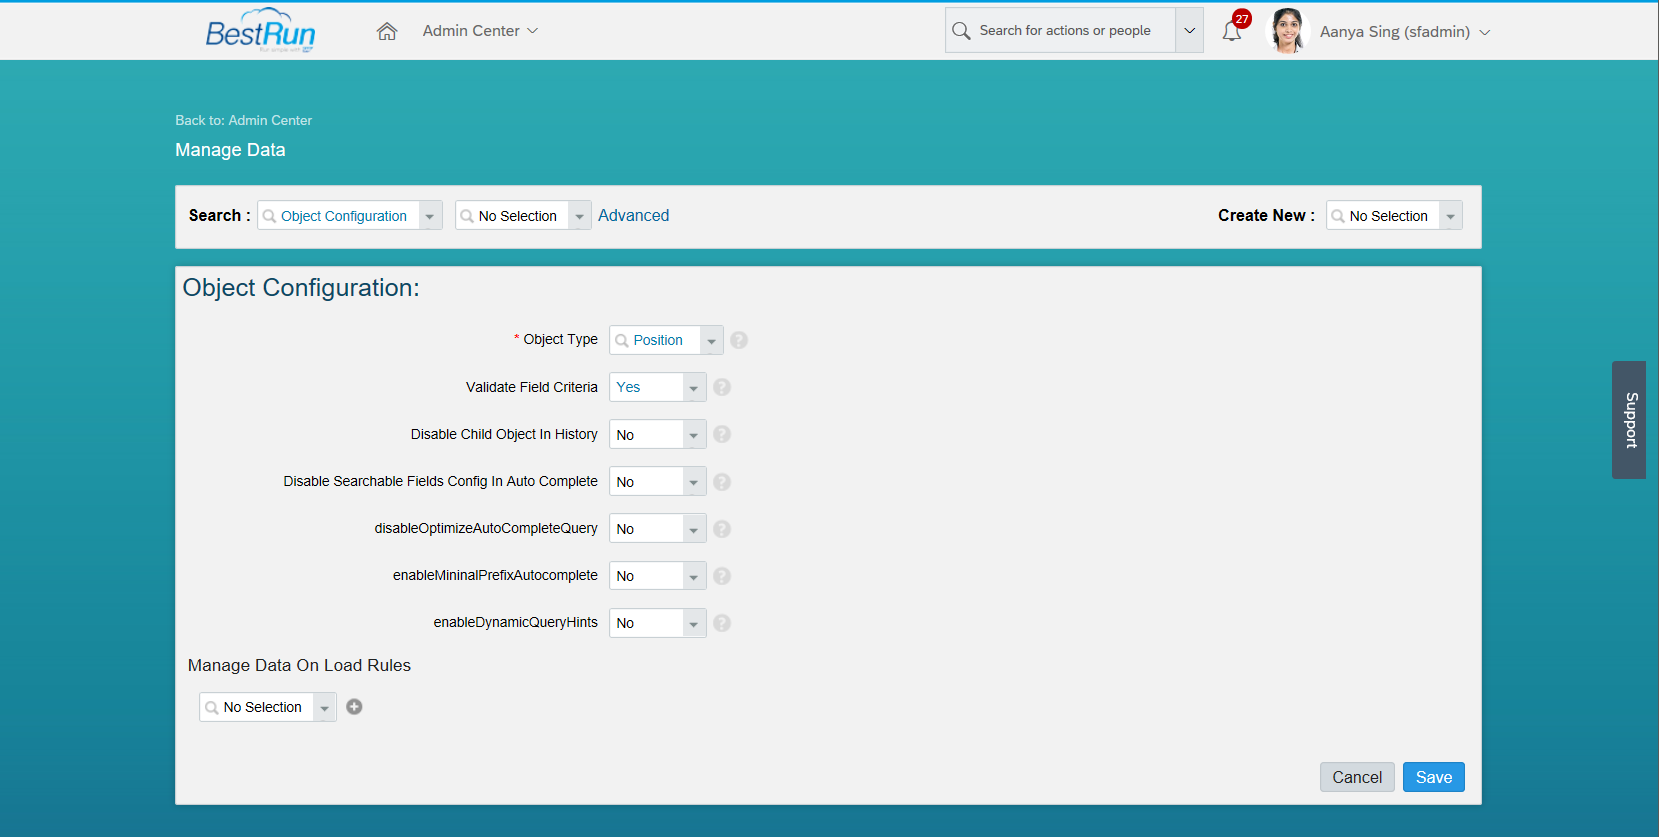Open the Admin Center navigation menu
The height and width of the screenshot is (837, 1659).
480,31
